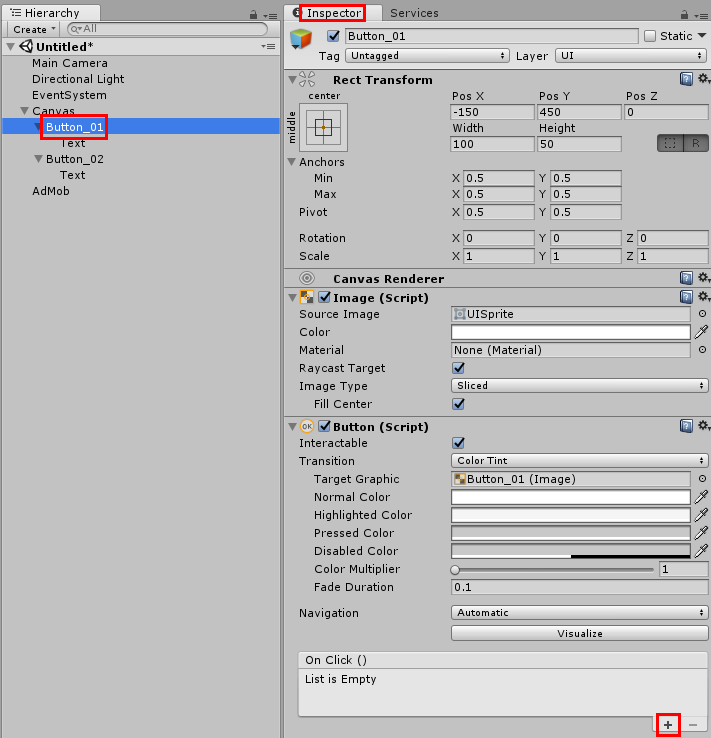Open the Hierarchy panel options menu
Viewport: 711px width, 738px height.
pyautogui.click(x=270, y=16)
